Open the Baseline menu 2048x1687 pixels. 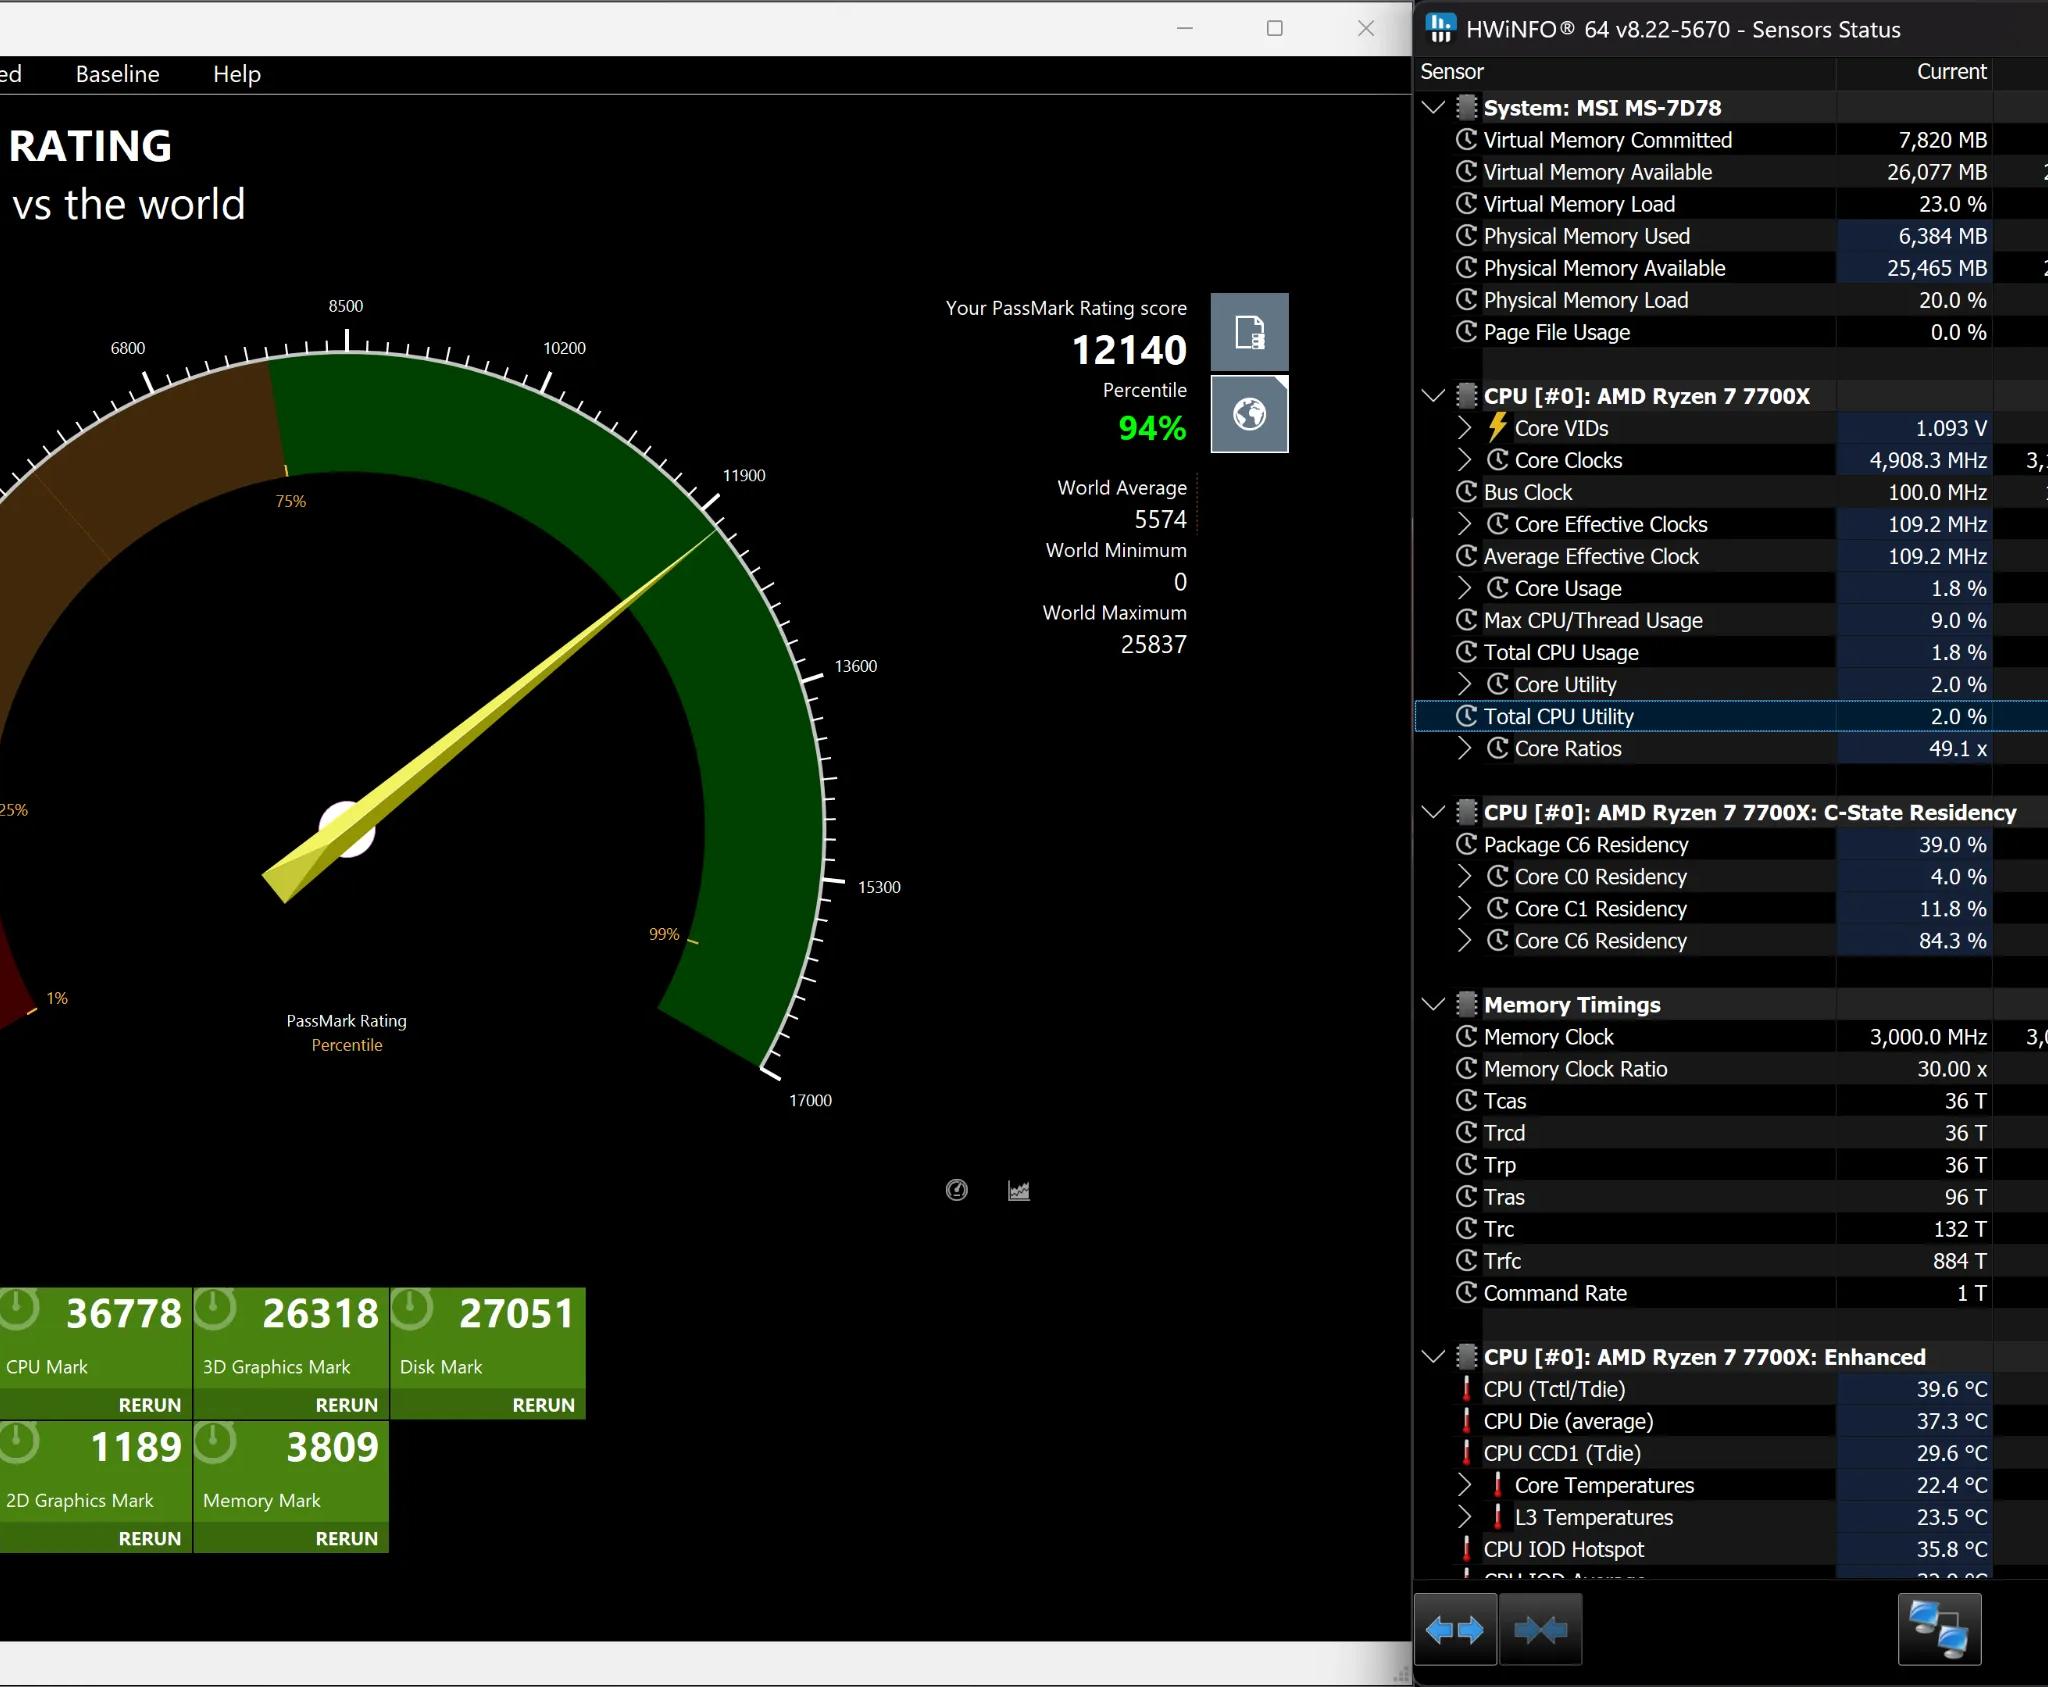tap(117, 74)
